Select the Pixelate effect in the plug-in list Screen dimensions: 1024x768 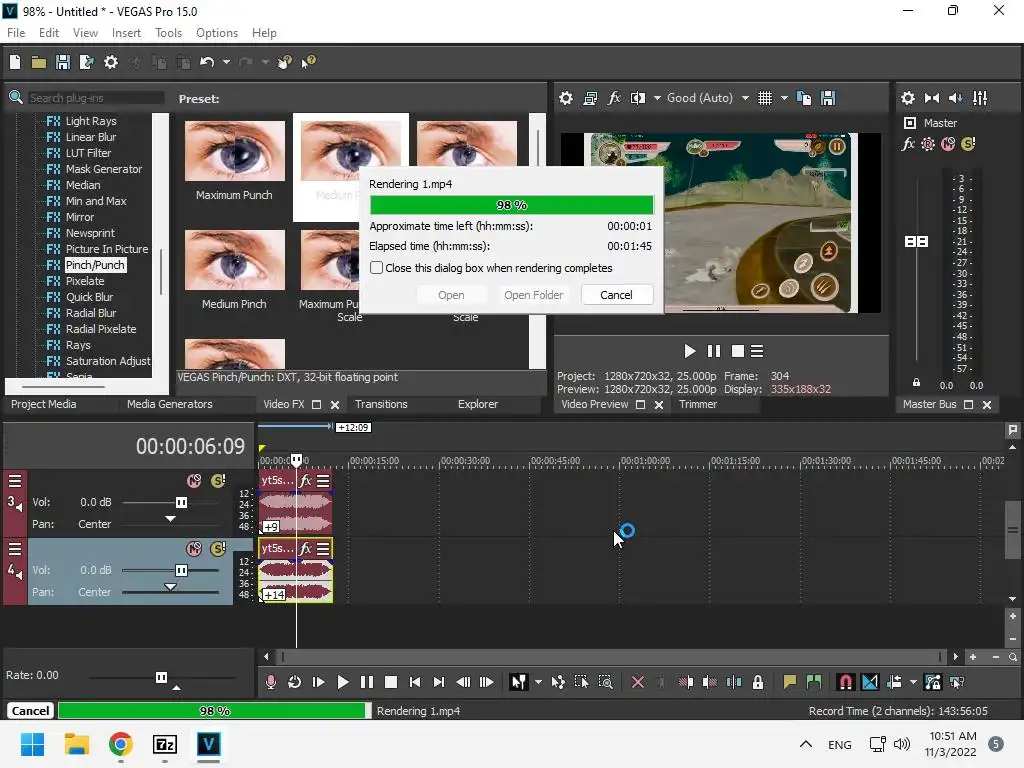(x=85, y=281)
